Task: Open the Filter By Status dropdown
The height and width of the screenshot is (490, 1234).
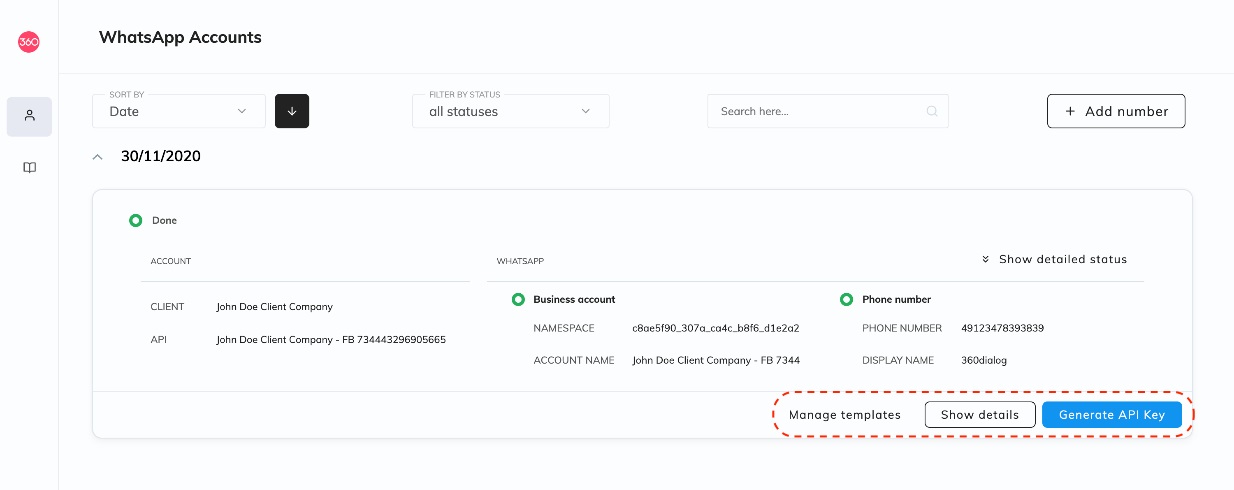Action: [x=511, y=111]
